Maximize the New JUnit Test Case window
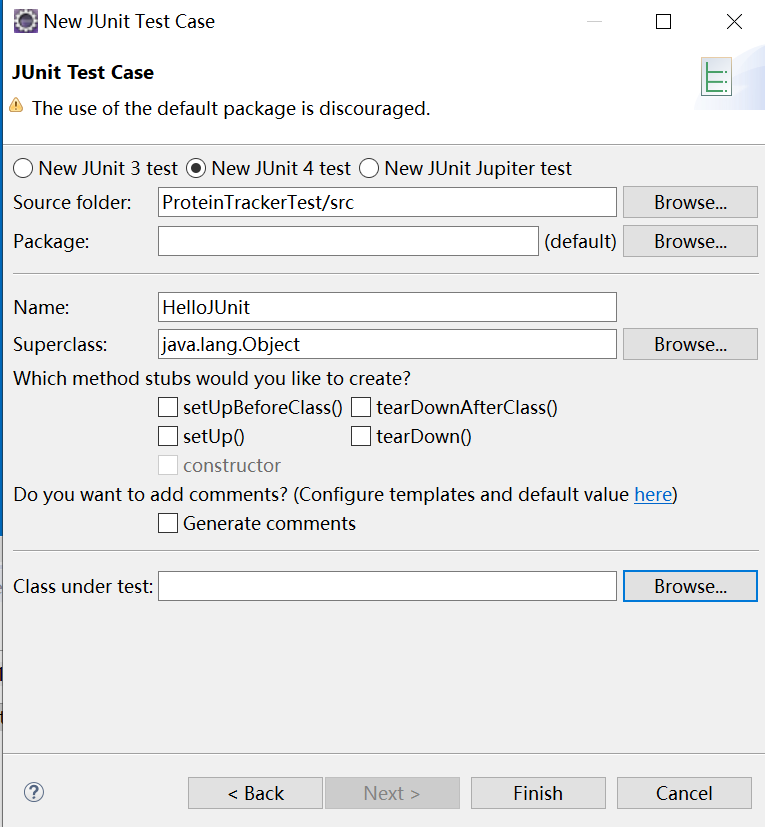 click(663, 21)
